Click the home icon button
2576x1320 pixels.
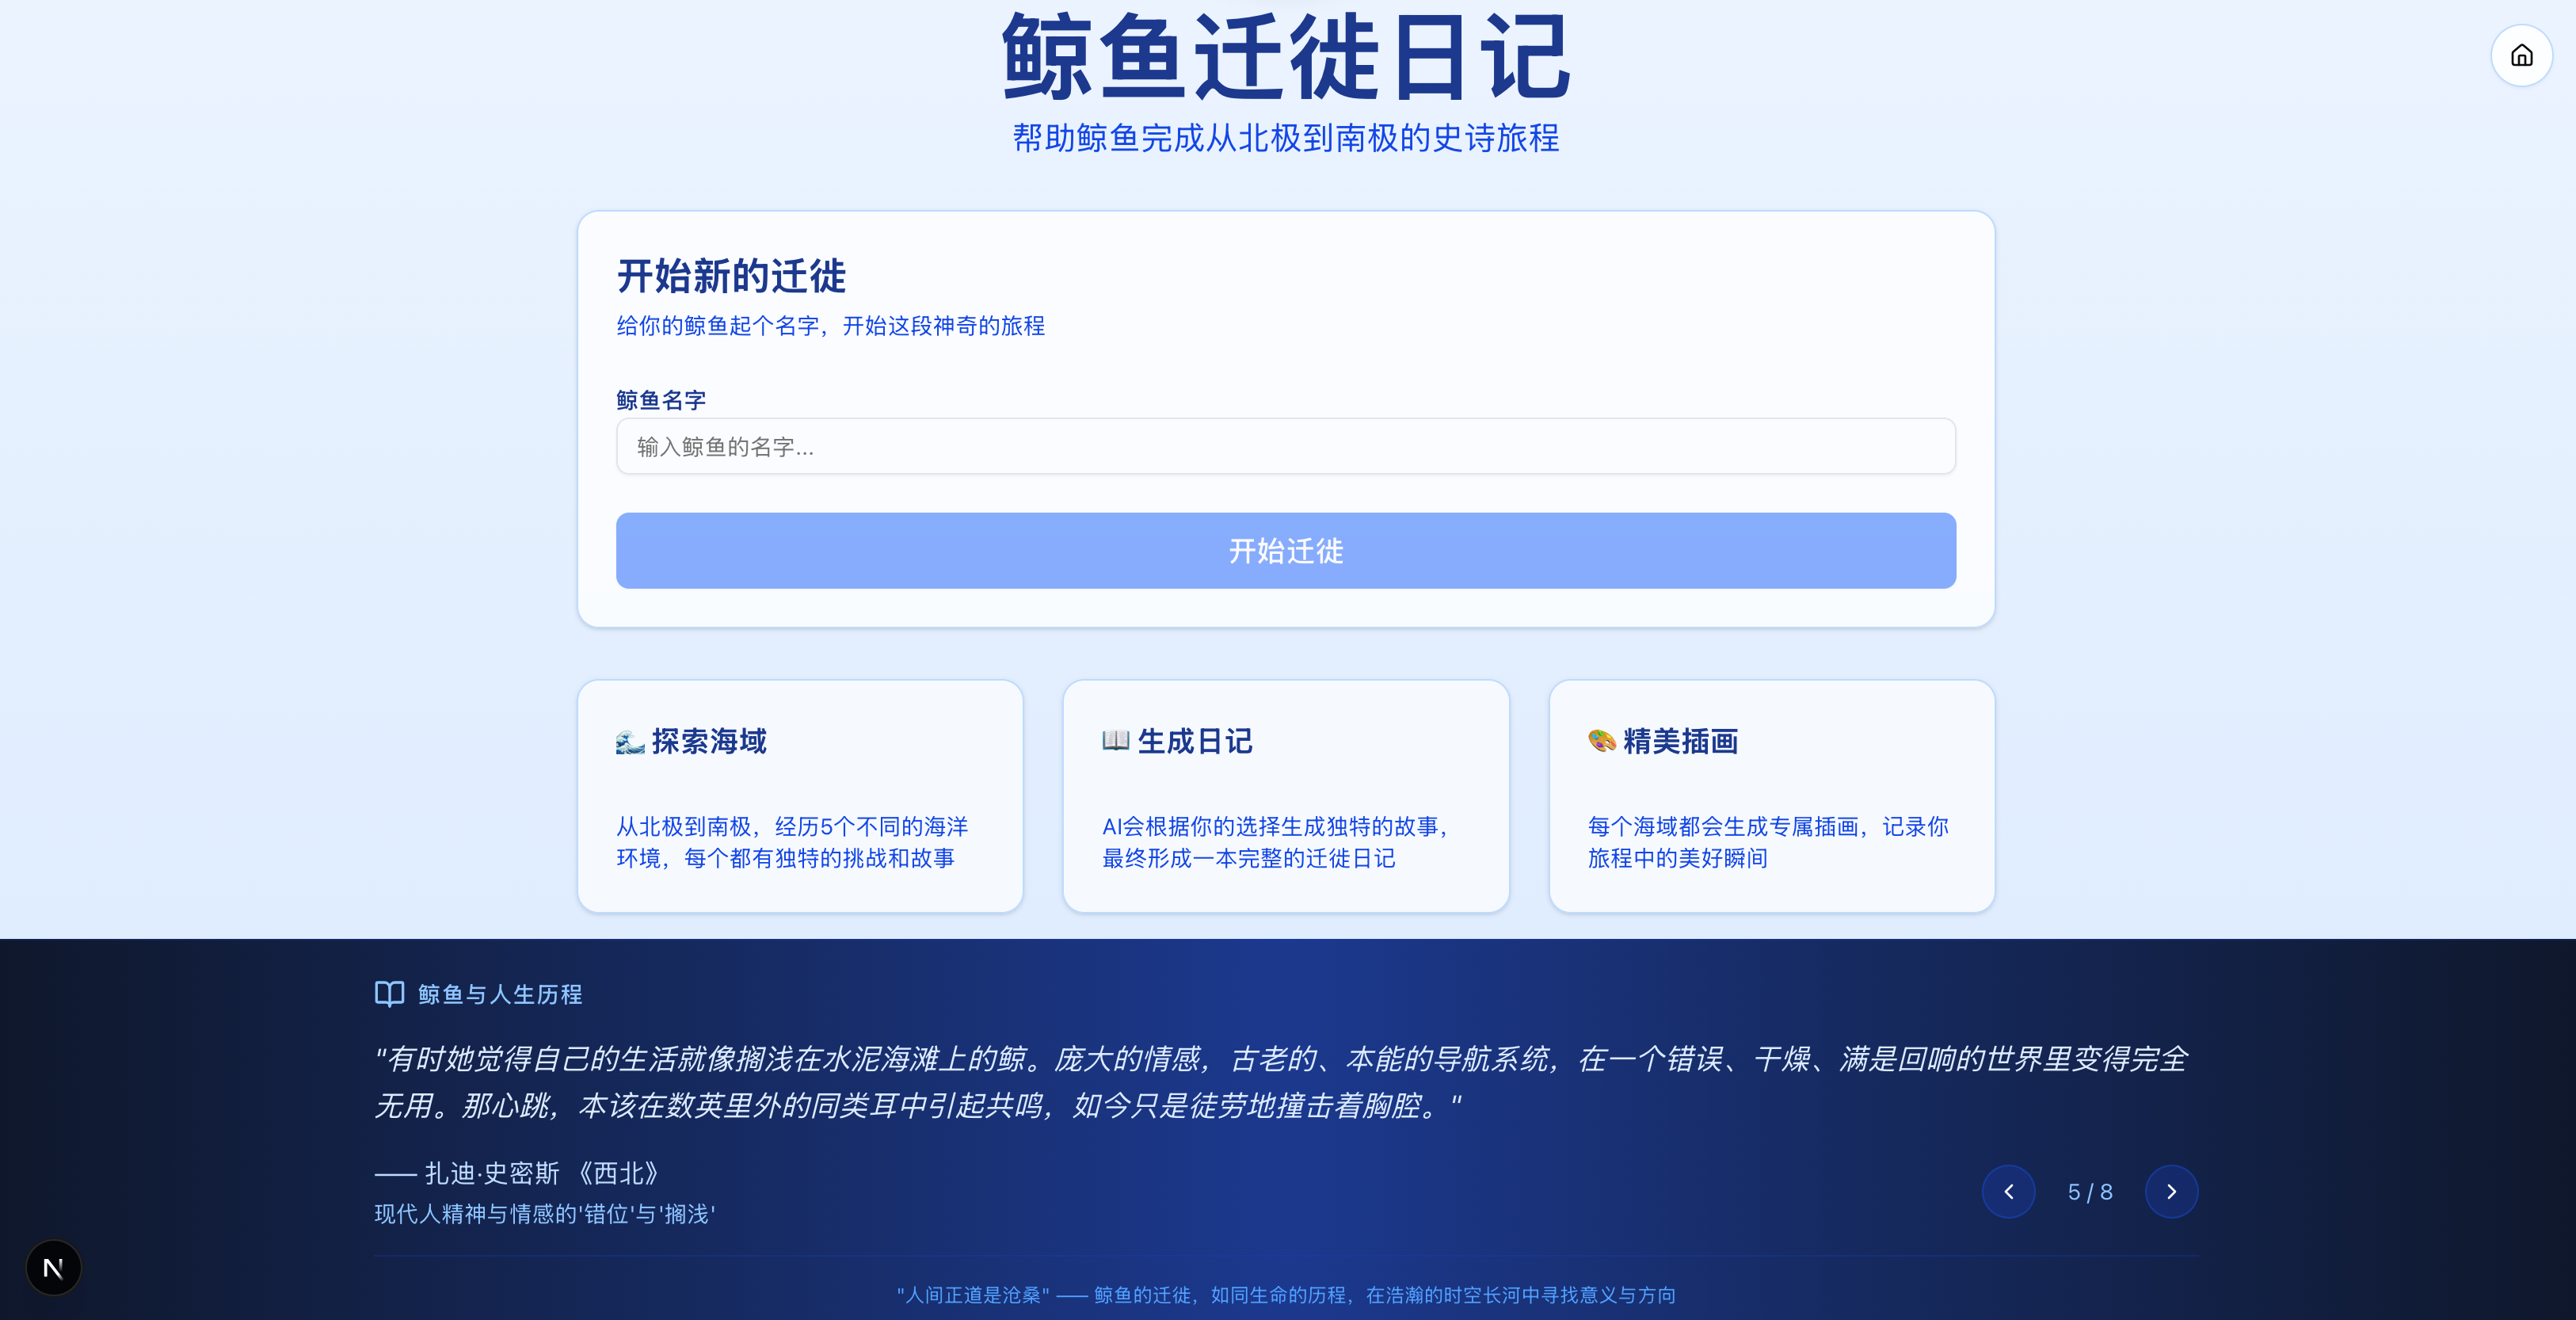click(2521, 56)
